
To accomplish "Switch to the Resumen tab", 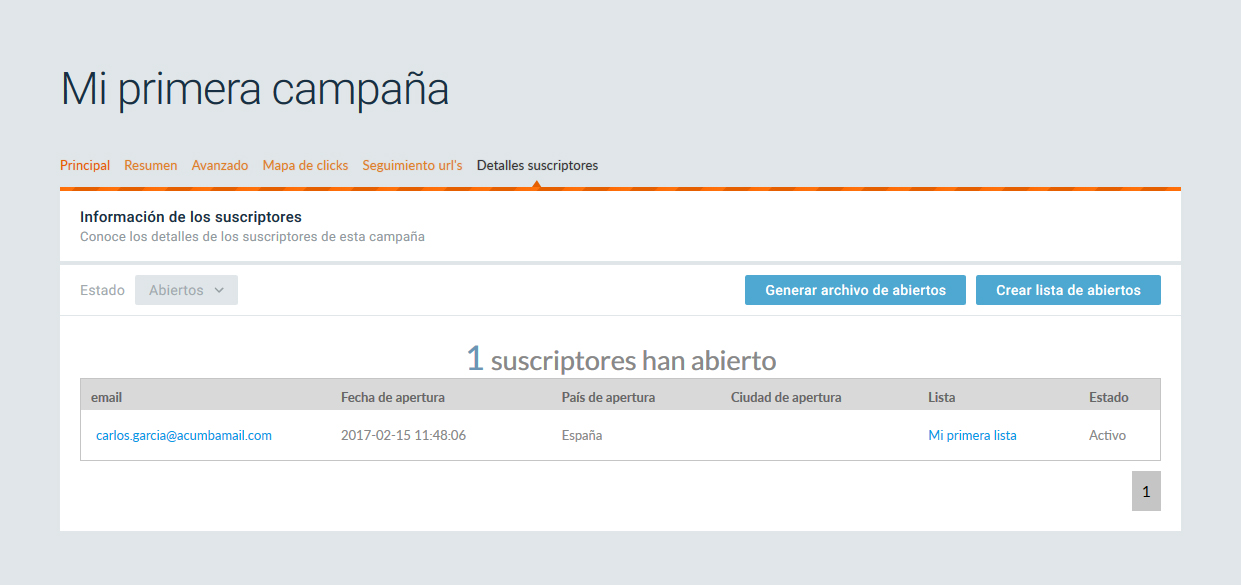I will click(151, 165).
